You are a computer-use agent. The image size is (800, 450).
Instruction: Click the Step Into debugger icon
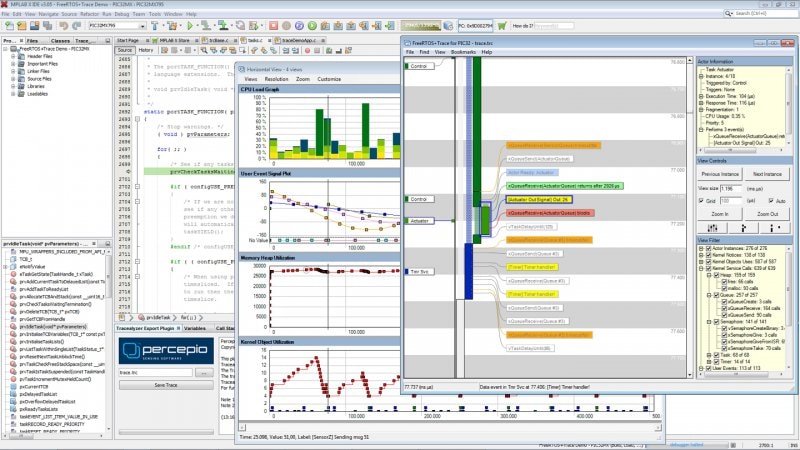(338, 26)
